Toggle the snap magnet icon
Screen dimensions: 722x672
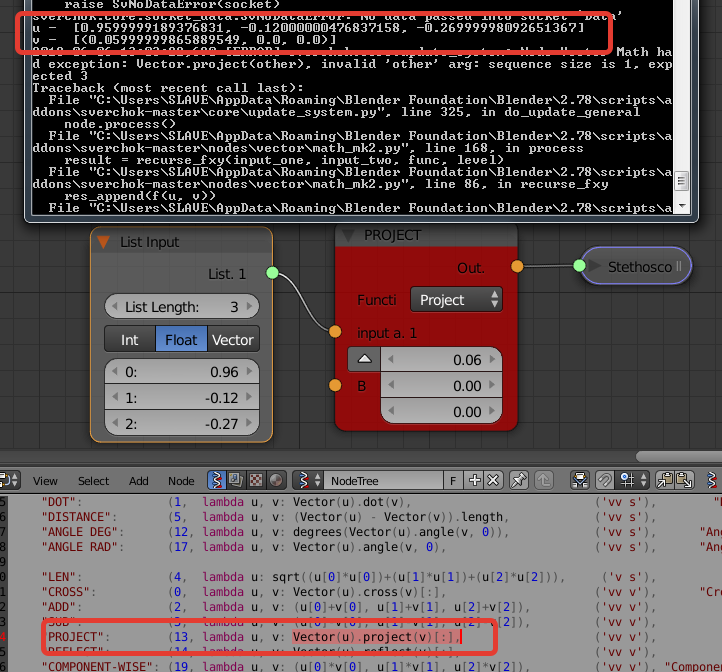click(605, 480)
